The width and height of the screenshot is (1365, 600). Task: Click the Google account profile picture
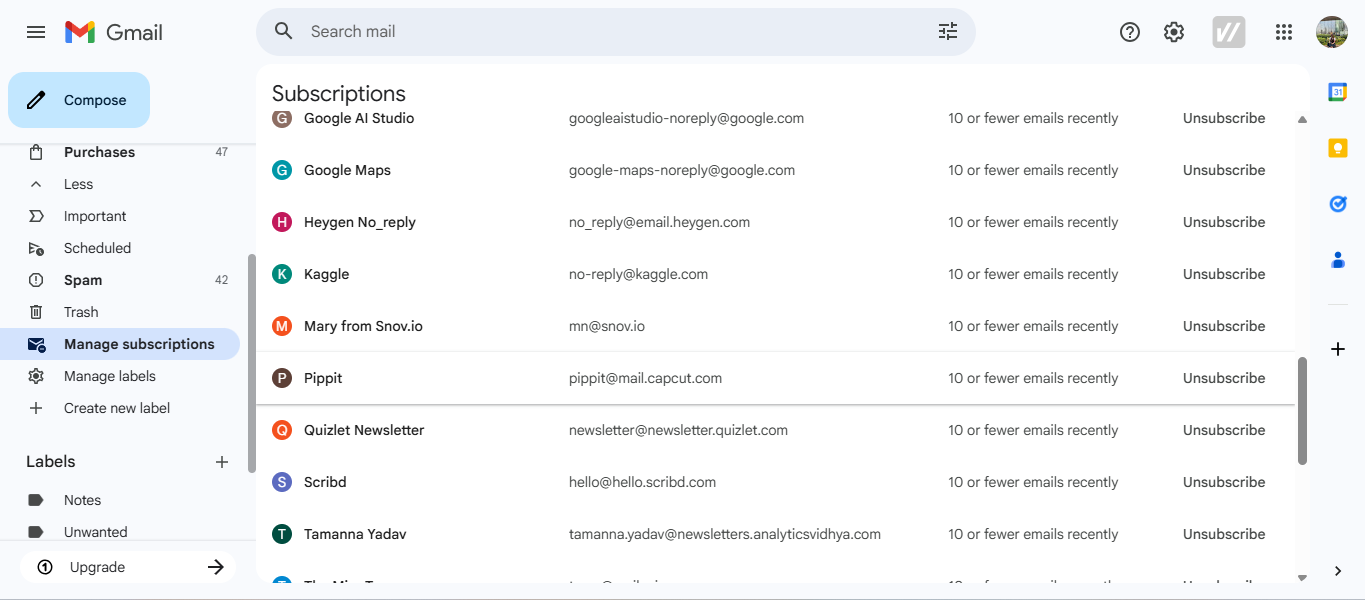pyautogui.click(x=1332, y=32)
